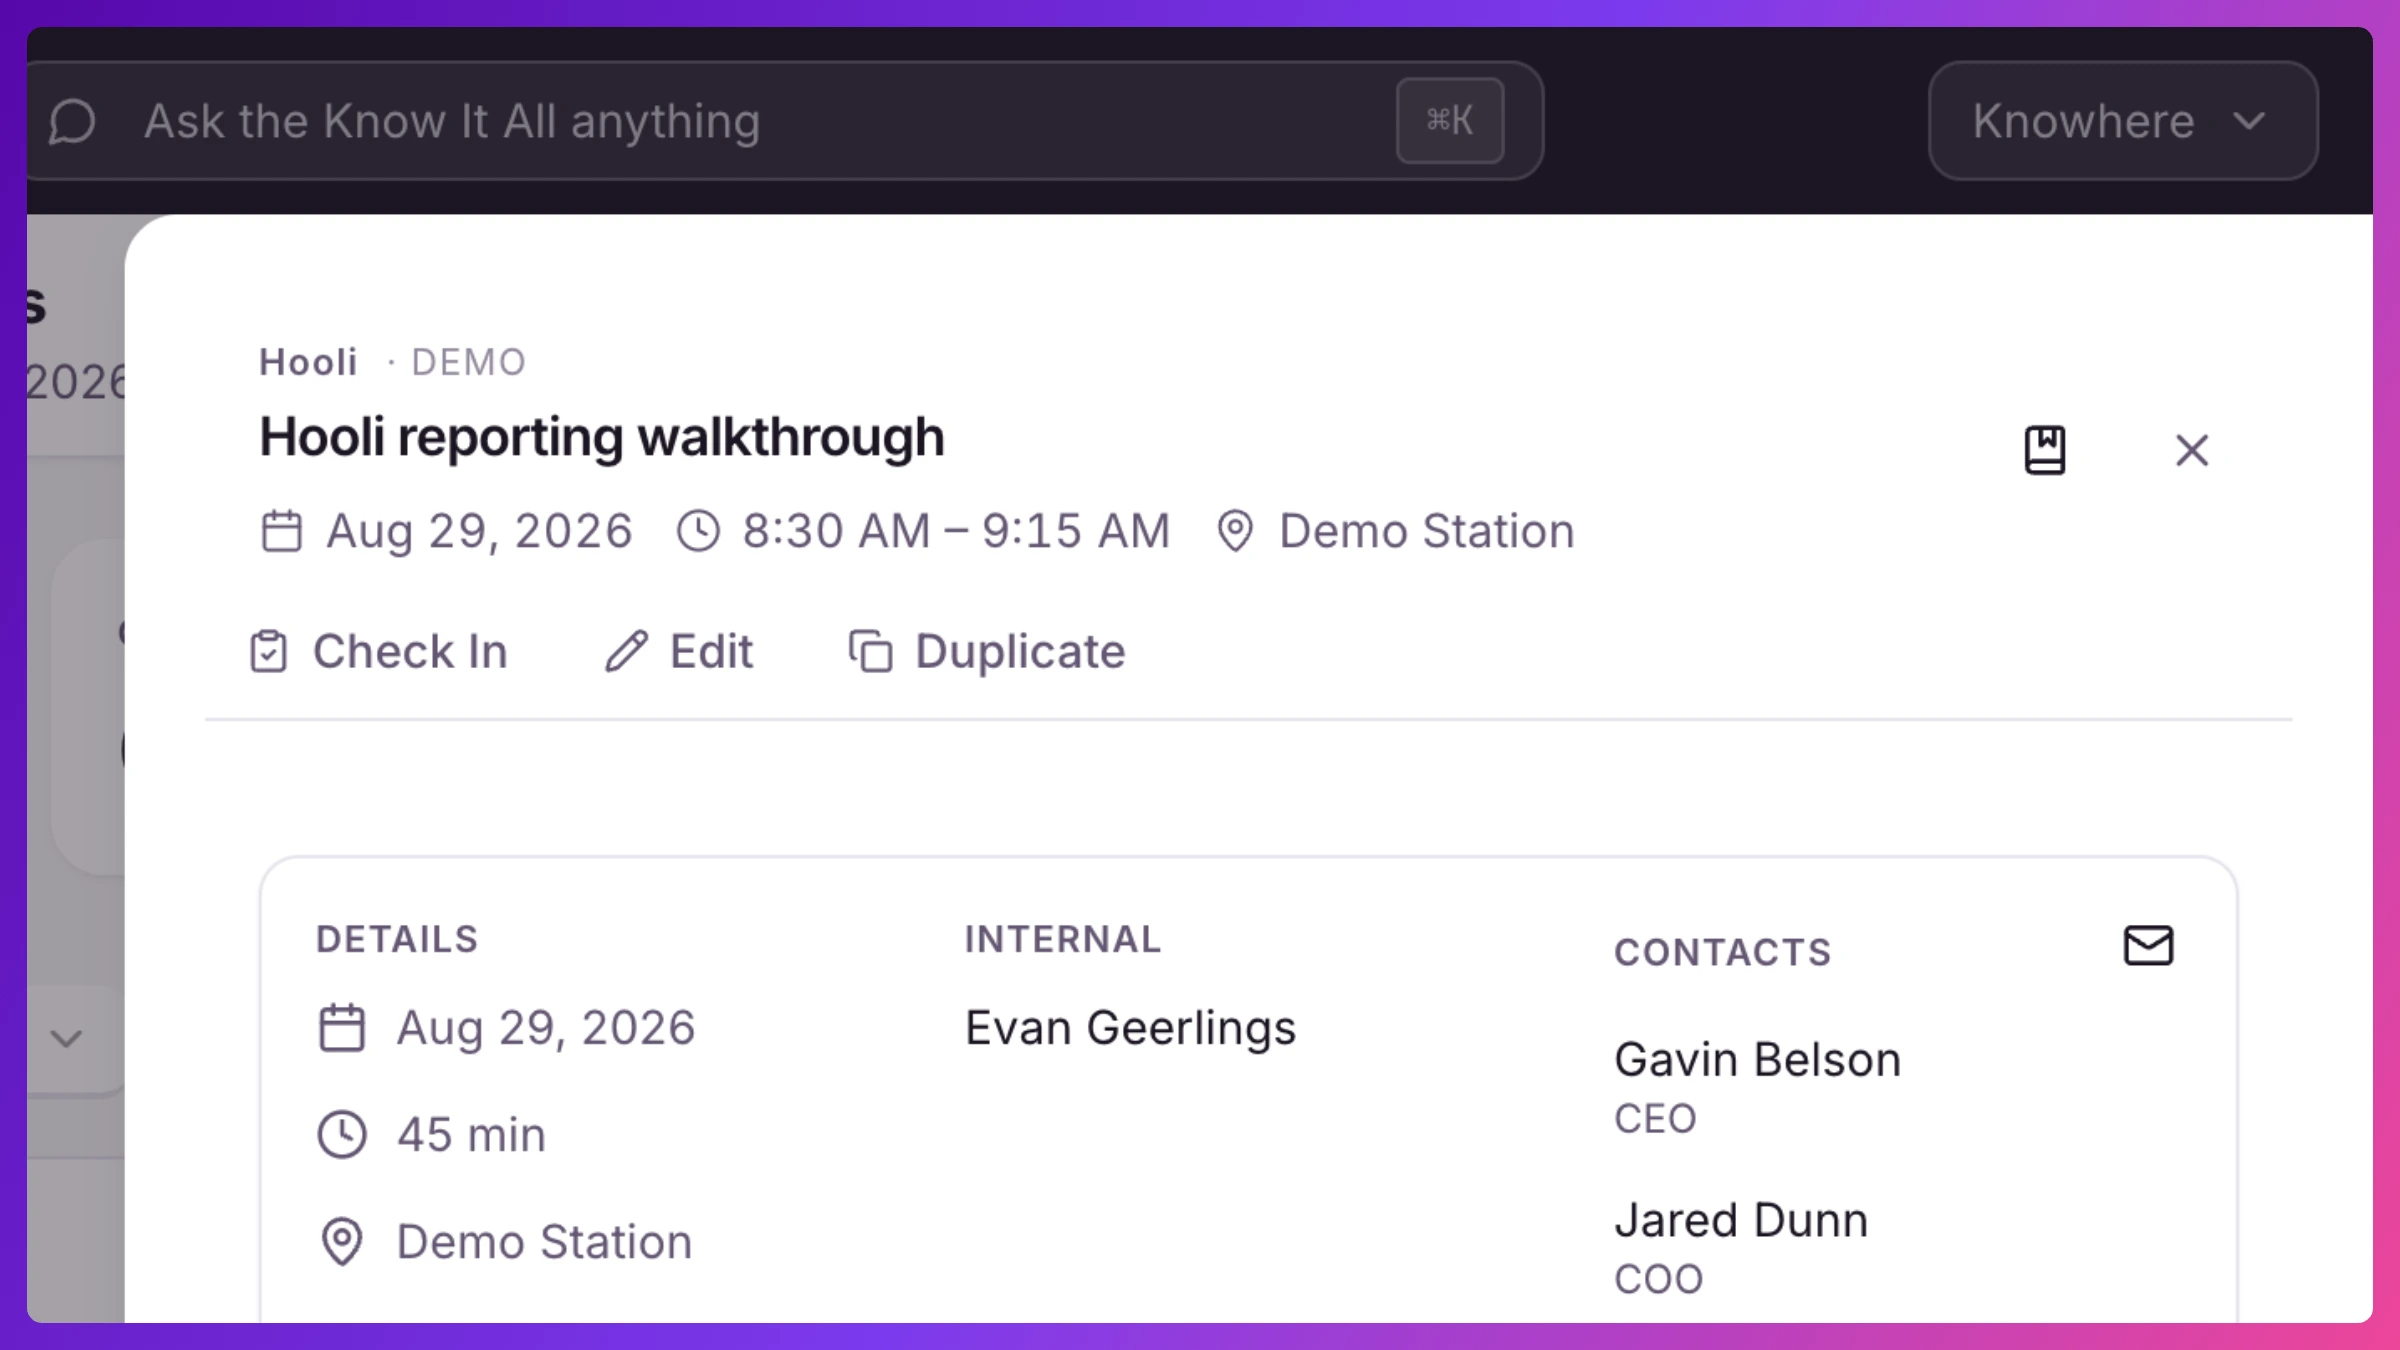Click the CEO role label
This screenshot has width=2400, height=1350.
pos(1655,1119)
